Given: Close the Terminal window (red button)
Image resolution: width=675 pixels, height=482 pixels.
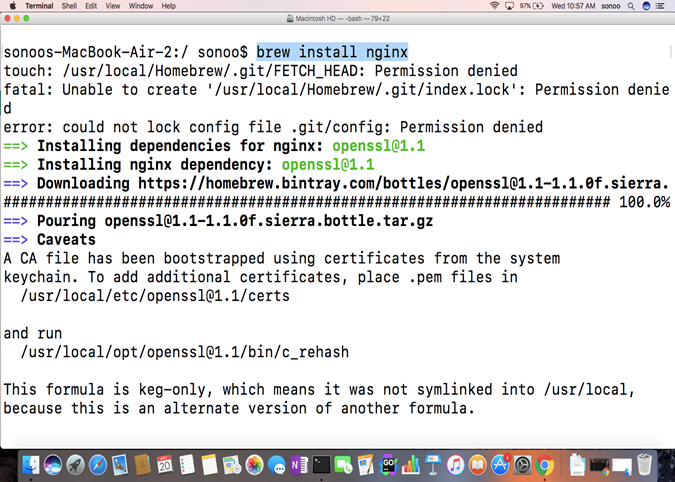Looking at the screenshot, I should pyautogui.click(x=7, y=18).
